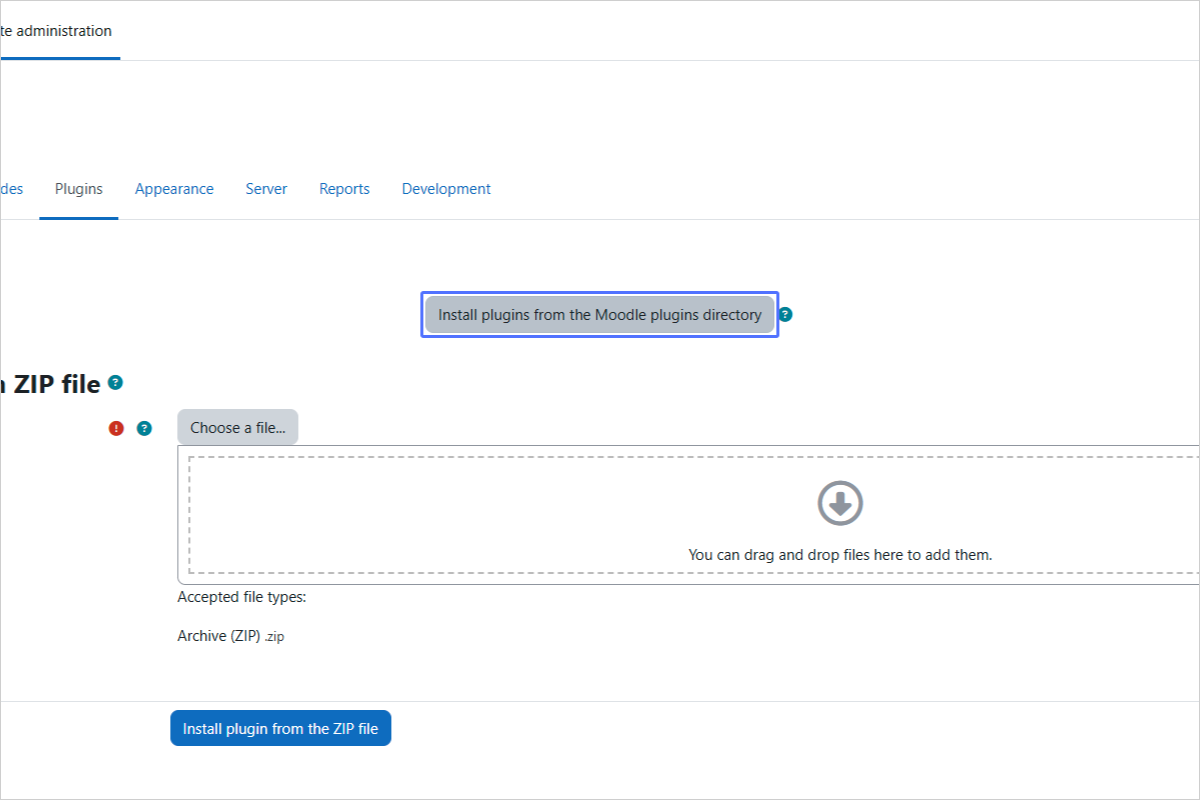Switch to the Server tab

[x=266, y=189]
